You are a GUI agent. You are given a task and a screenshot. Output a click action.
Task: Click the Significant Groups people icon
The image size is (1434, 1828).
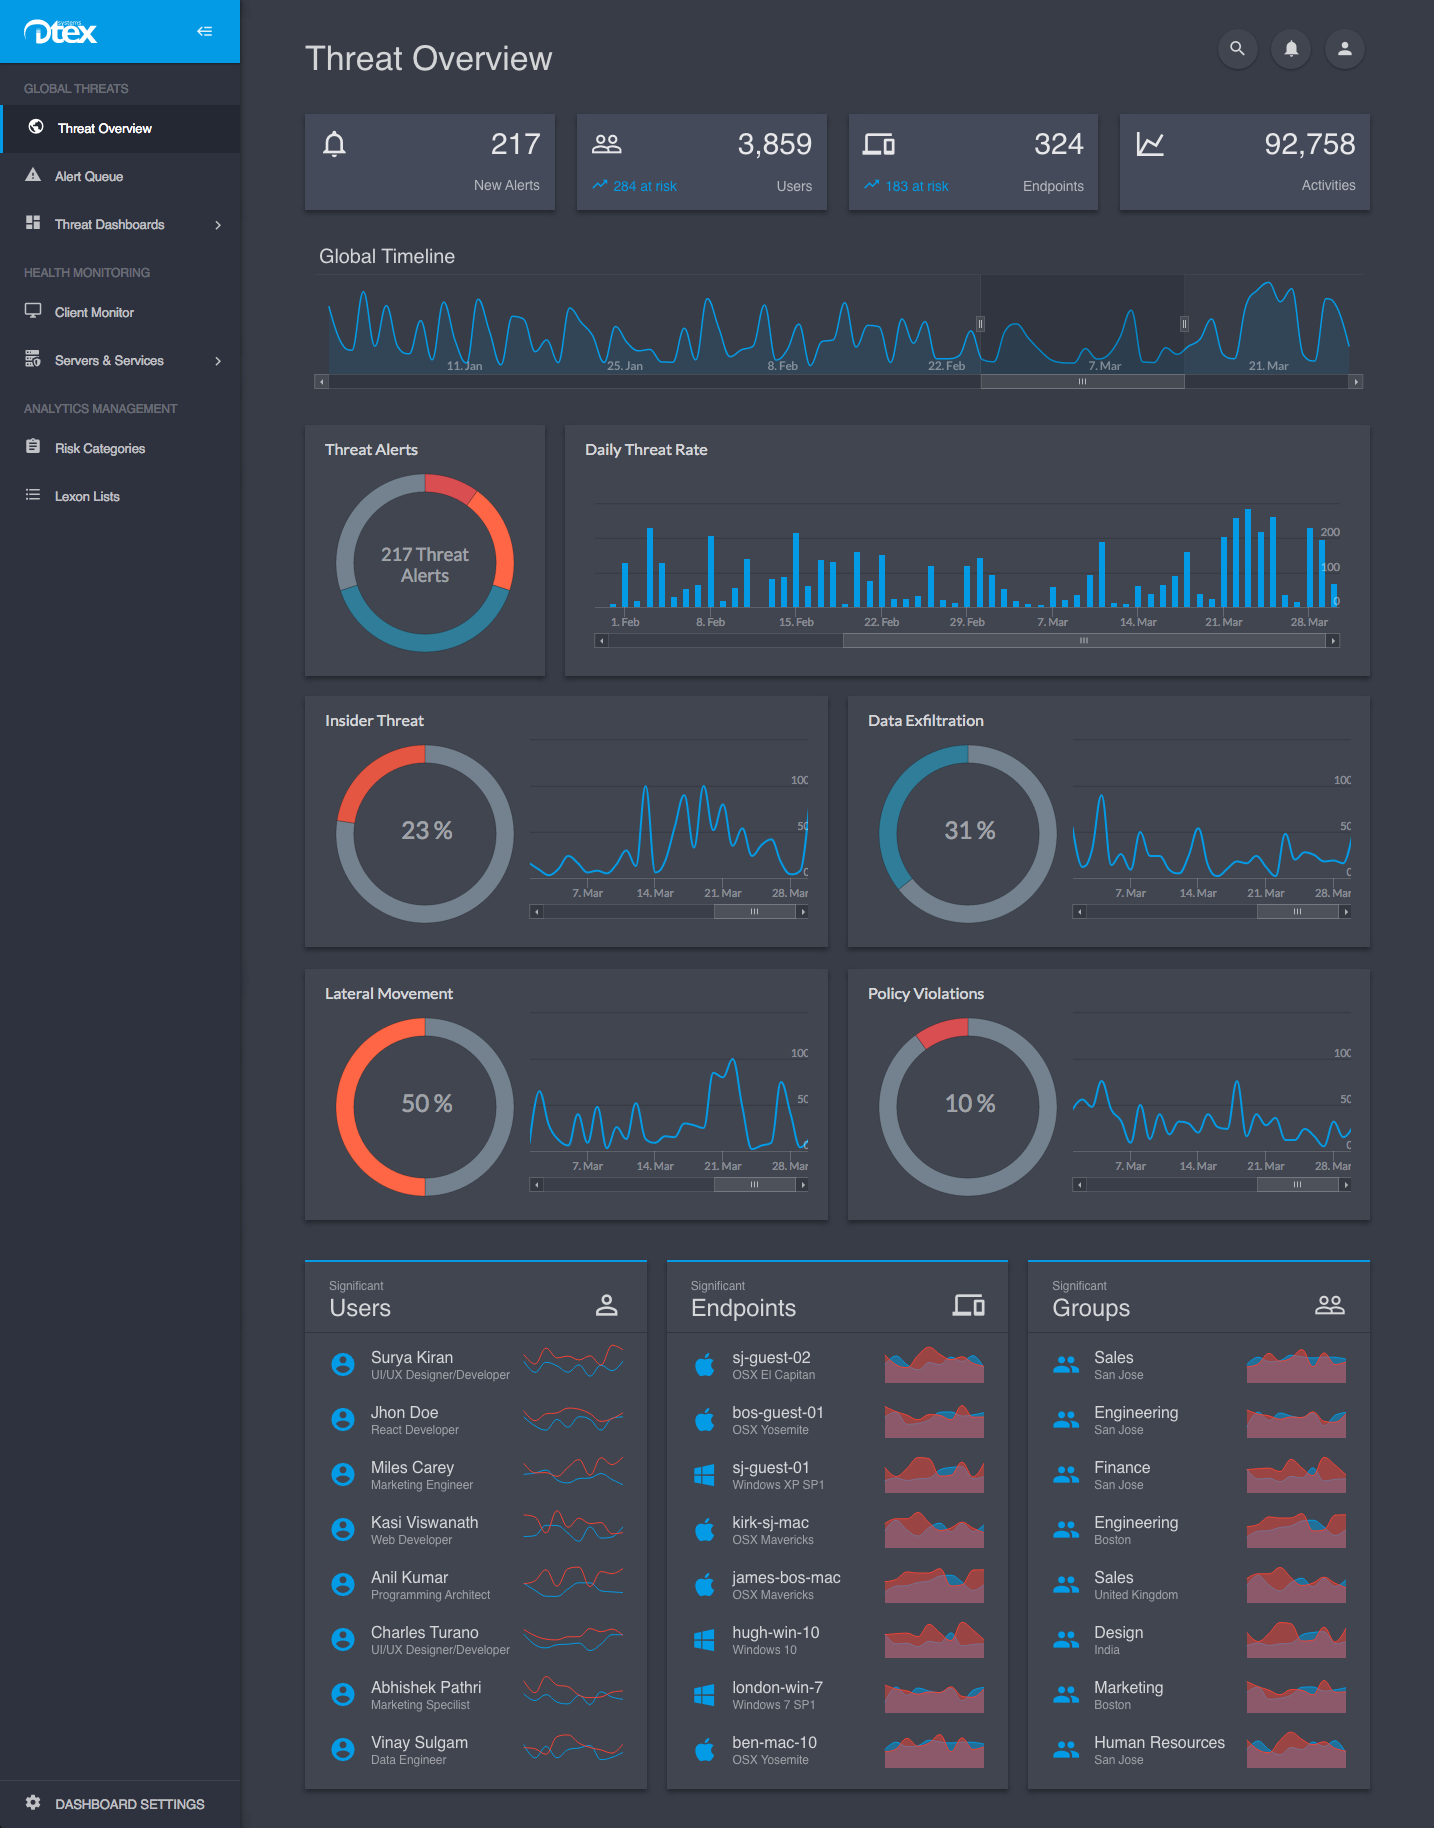(x=1330, y=1305)
